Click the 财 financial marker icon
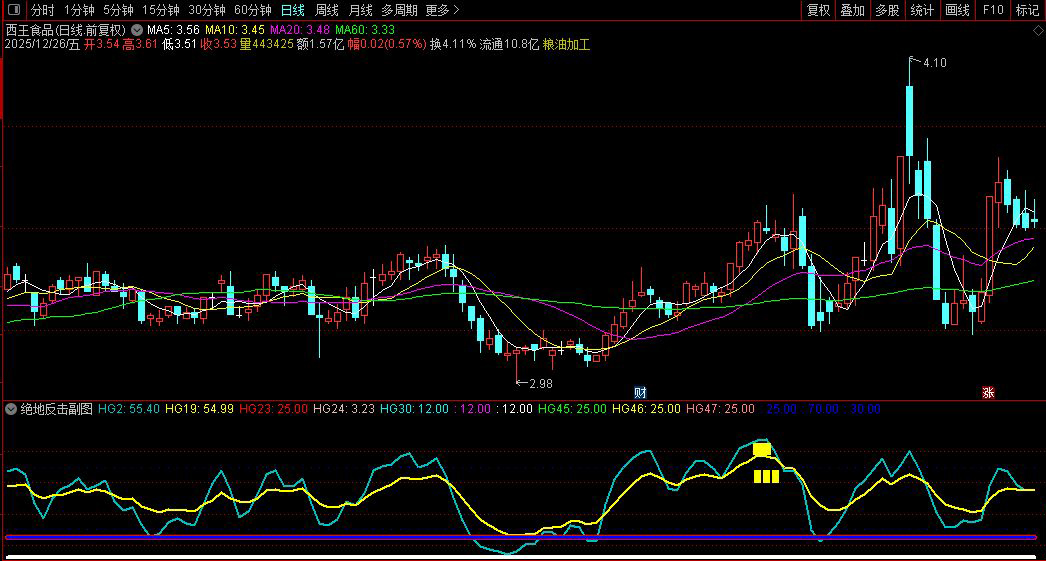This screenshot has height=561, width=1046. point(640,393)
